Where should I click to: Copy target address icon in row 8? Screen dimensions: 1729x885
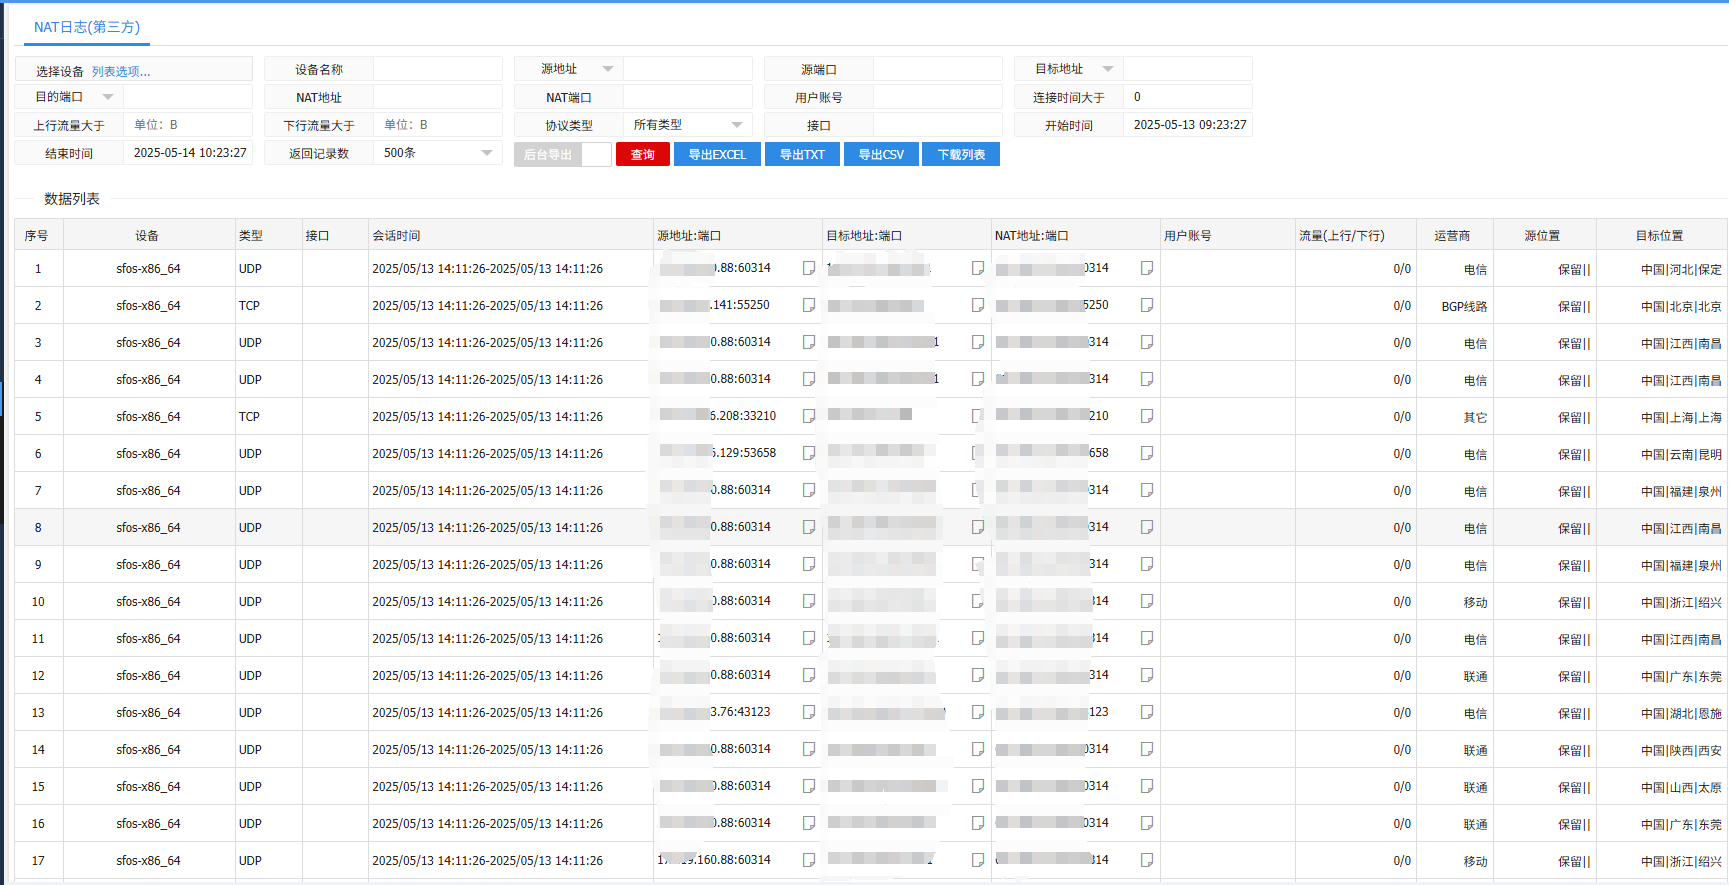tap(978, 527)
